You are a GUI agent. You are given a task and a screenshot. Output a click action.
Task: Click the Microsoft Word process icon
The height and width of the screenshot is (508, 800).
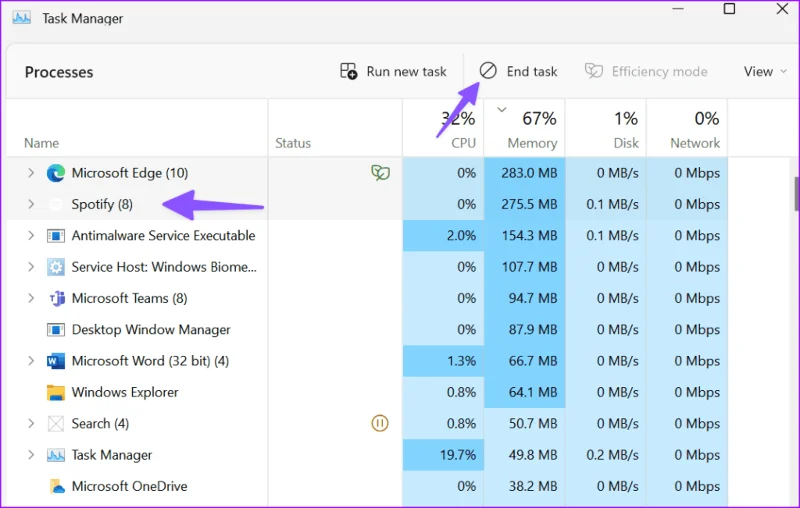56,361
